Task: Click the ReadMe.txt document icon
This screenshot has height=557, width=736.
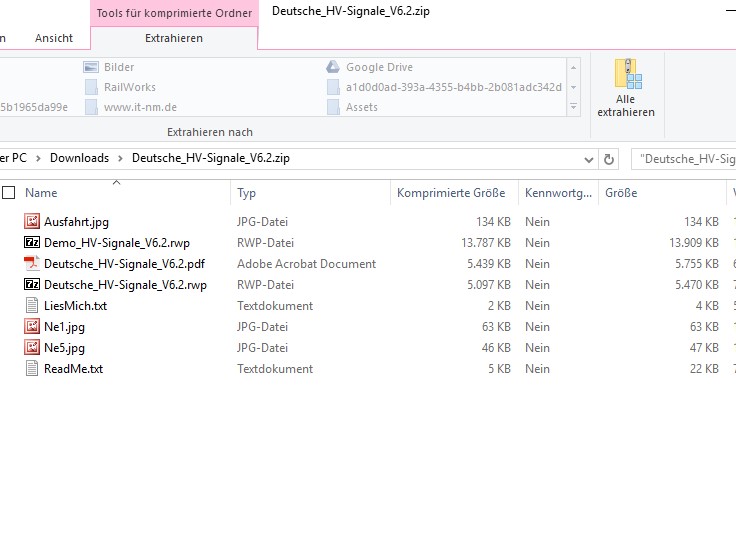Action: point(32,368)
